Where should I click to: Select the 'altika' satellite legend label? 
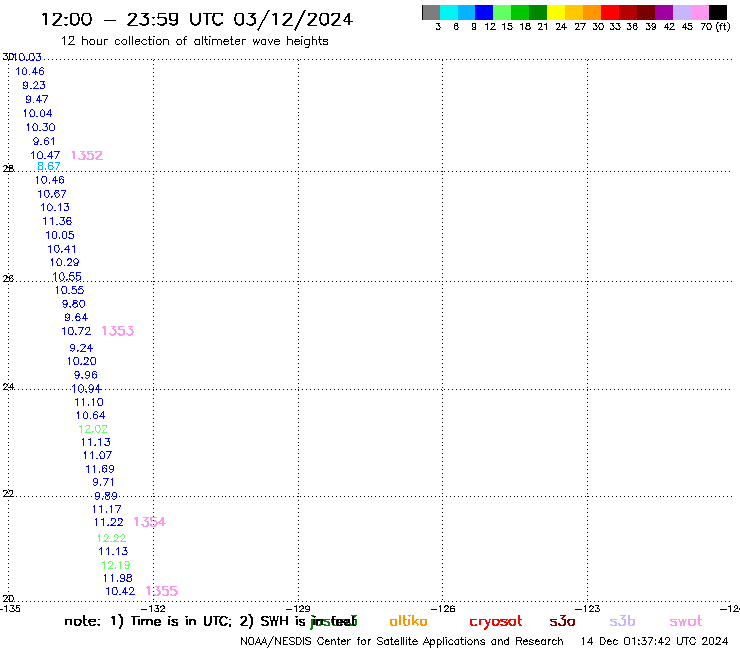[408, 621]
